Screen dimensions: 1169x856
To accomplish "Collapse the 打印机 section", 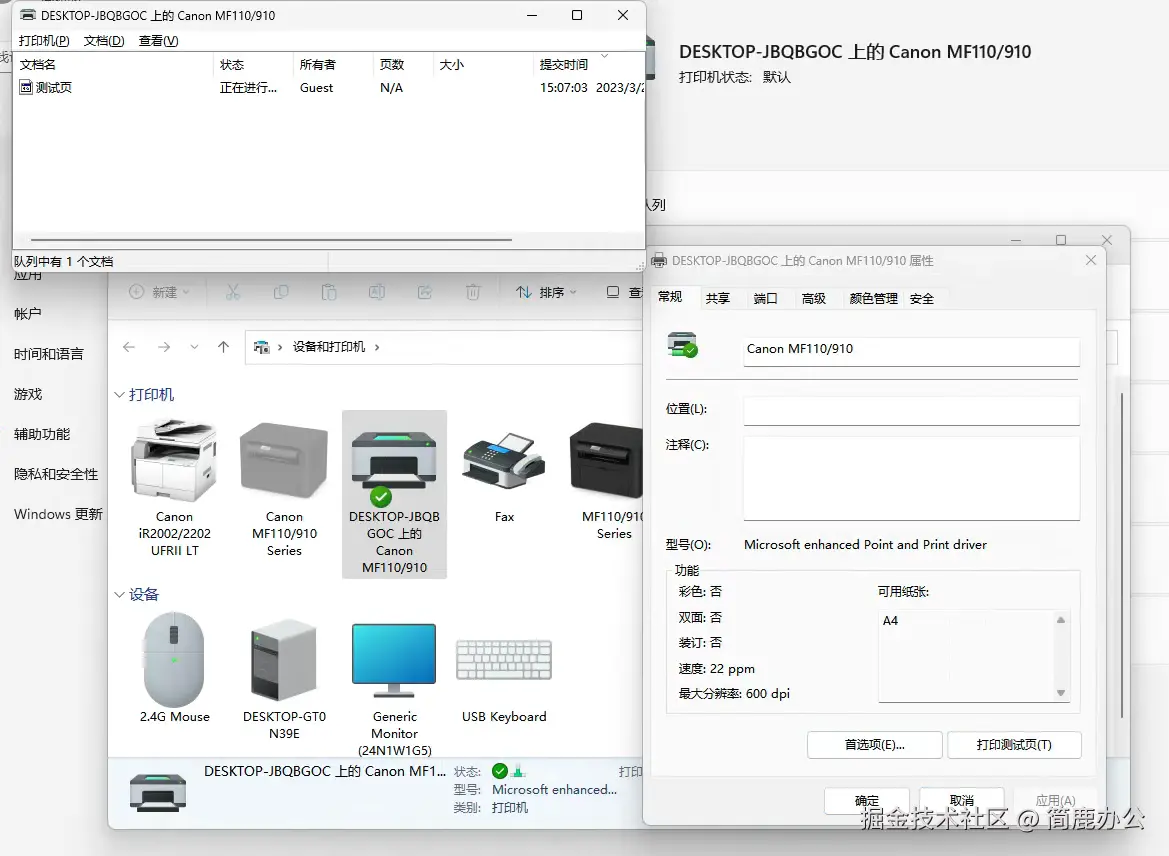I will pyautogui.click(x=119, y=394).
